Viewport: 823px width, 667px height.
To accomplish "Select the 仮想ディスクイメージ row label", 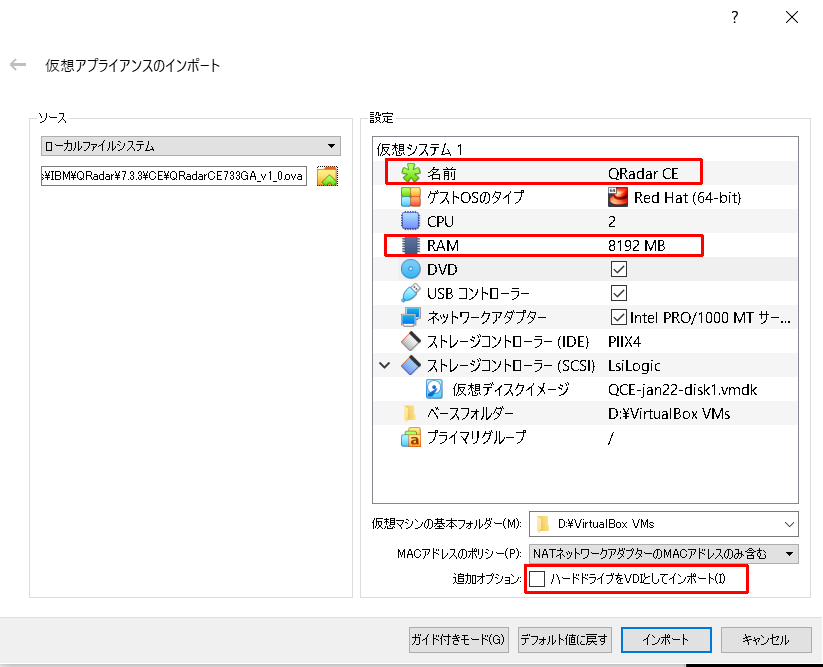I will coord(511,389).
